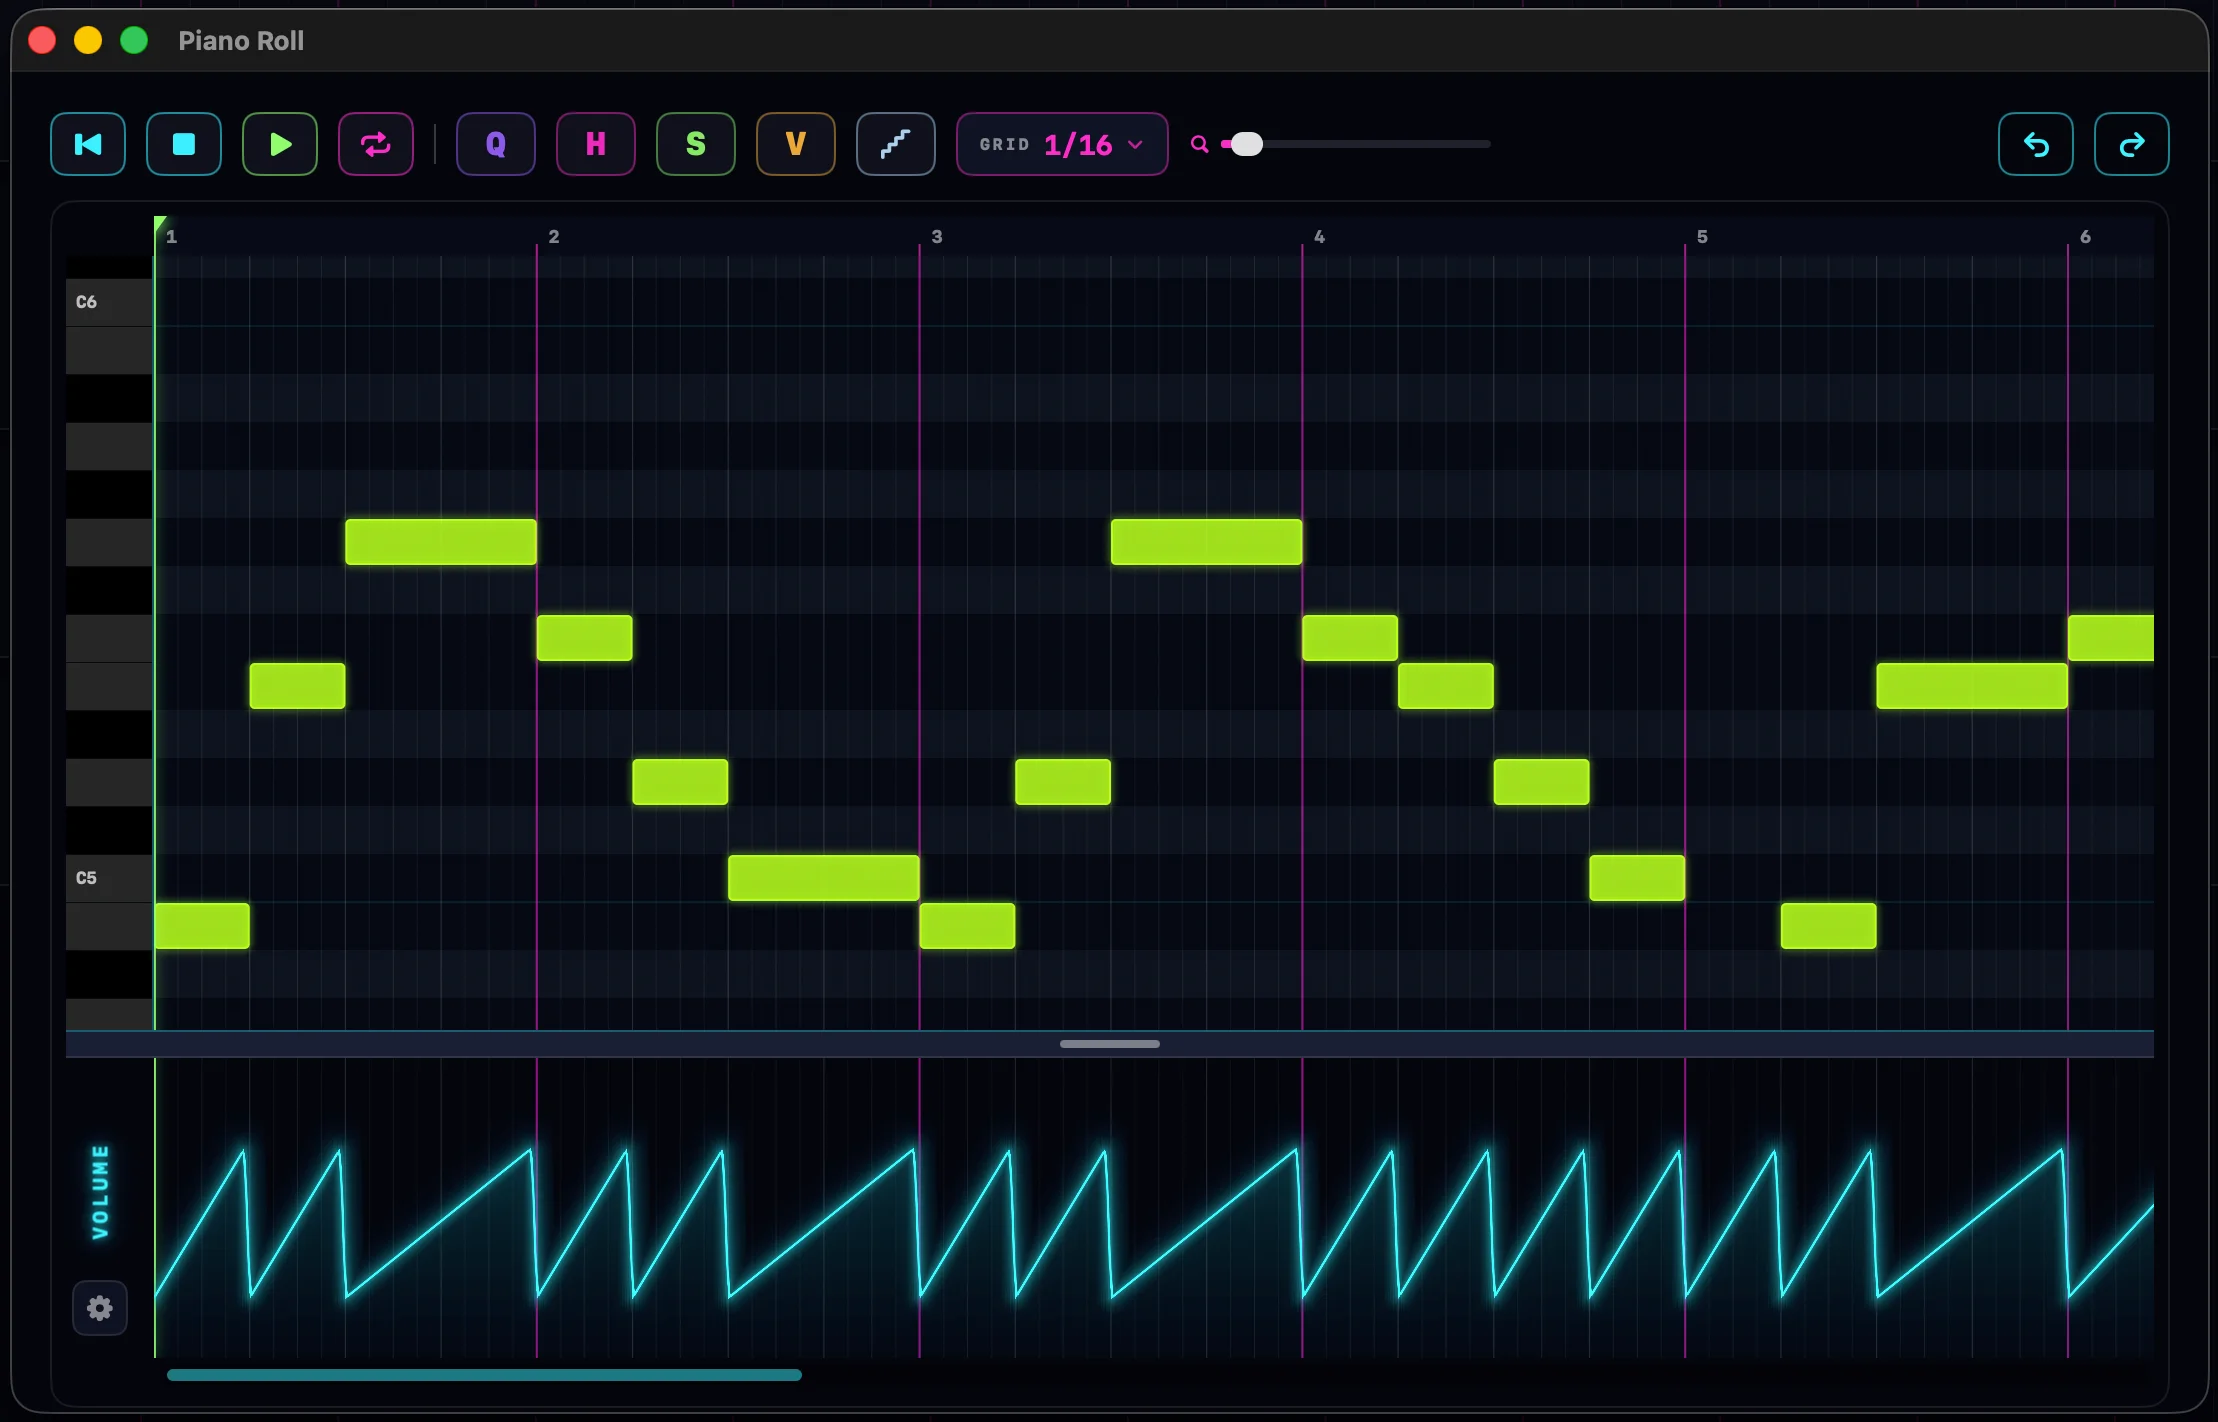Select the note starting at bar 2
The width and height of the screenshot is (2218, 1422).
coord(585,638)
